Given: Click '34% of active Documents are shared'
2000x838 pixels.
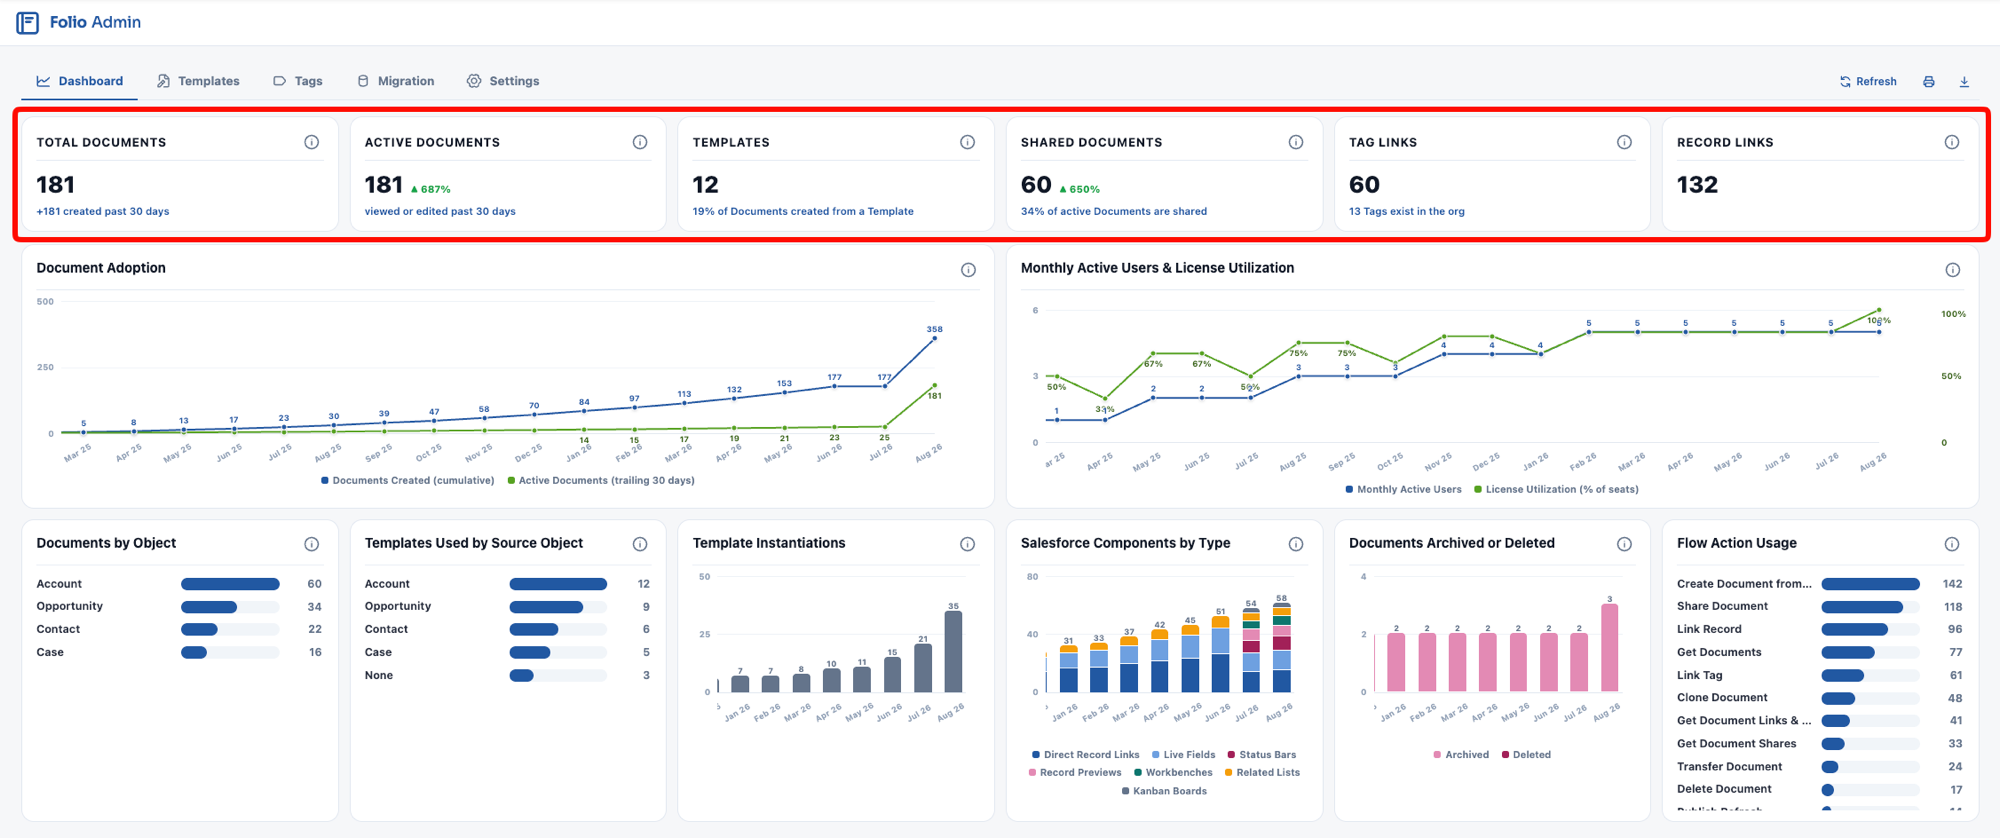Looking at the screenshot, I should point(1114,212).
